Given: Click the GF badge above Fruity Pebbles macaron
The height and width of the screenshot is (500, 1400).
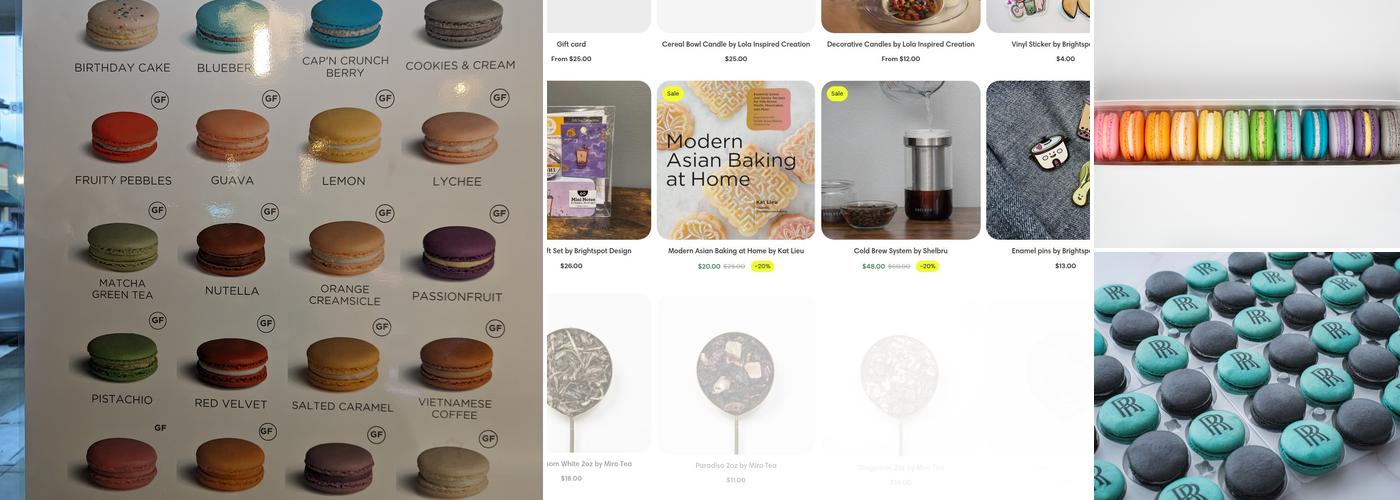Looking at the screenshot, I should (160, 99).
